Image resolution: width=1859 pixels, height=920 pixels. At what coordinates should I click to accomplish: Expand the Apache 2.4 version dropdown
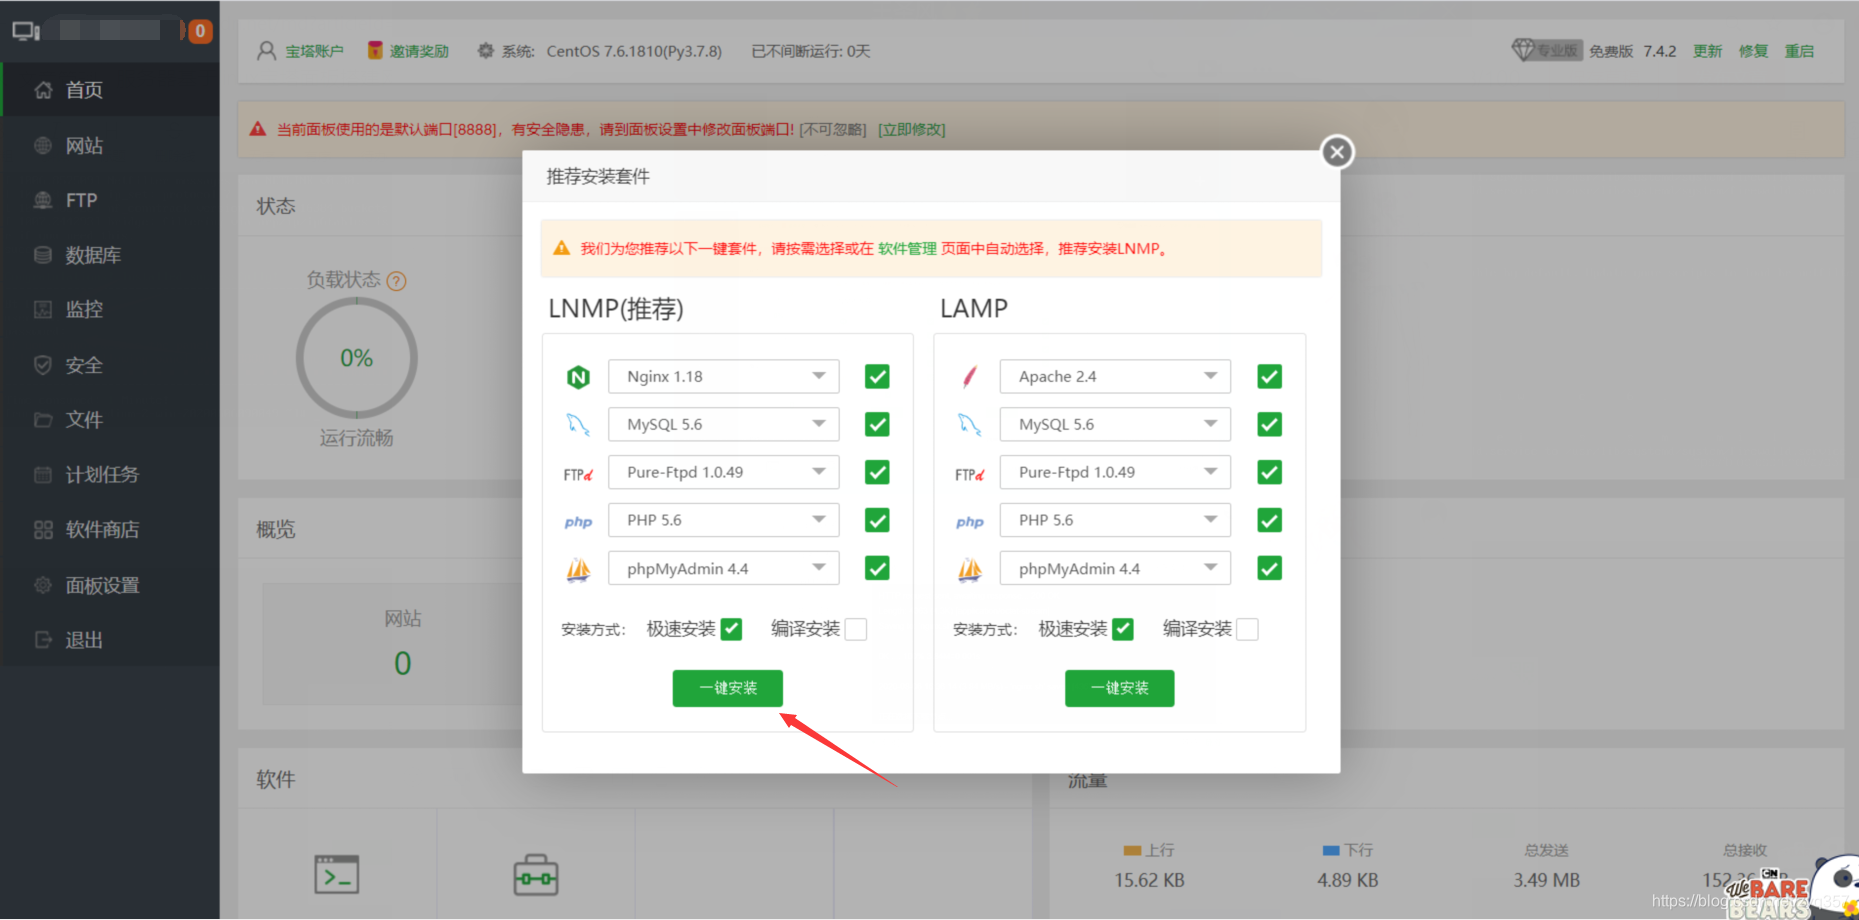[1115, 377]
